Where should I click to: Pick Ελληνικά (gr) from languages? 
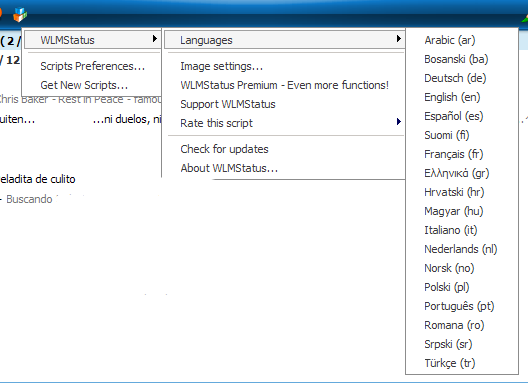click(462, 173)
